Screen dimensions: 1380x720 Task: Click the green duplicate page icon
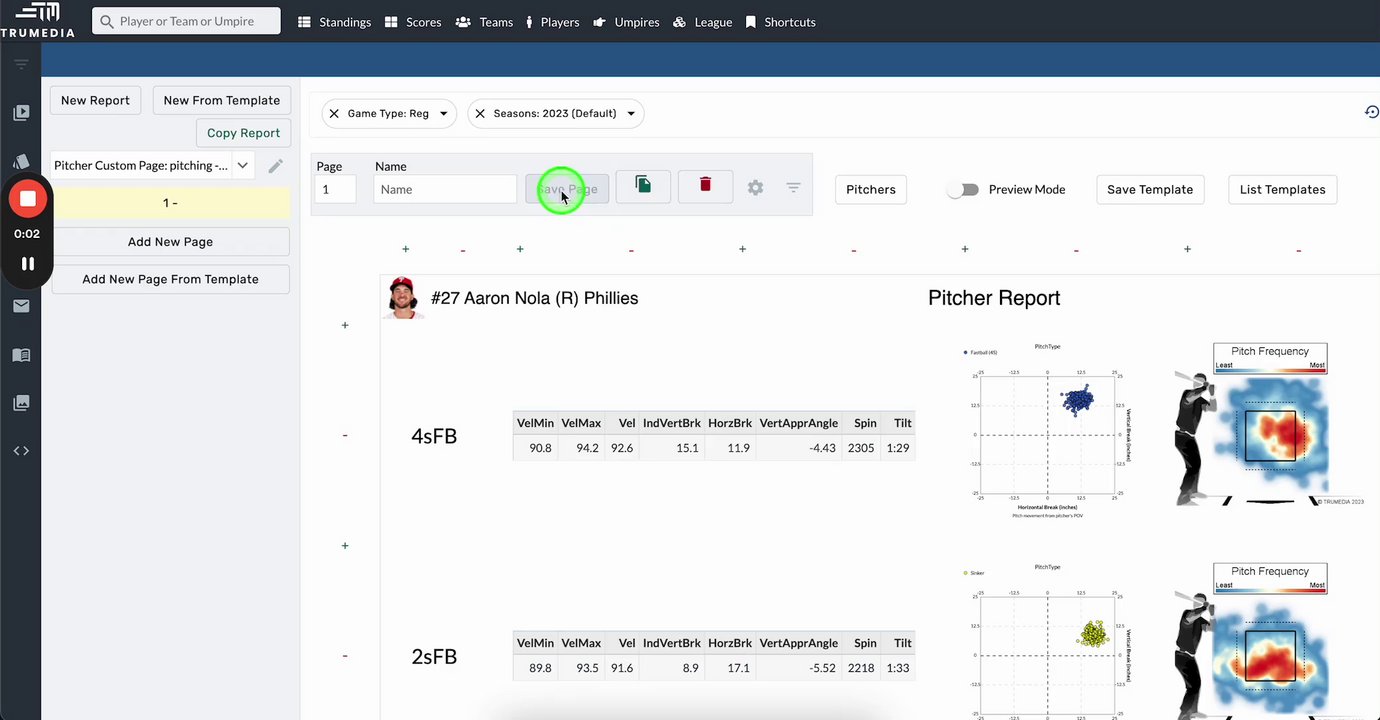[643, 185]
